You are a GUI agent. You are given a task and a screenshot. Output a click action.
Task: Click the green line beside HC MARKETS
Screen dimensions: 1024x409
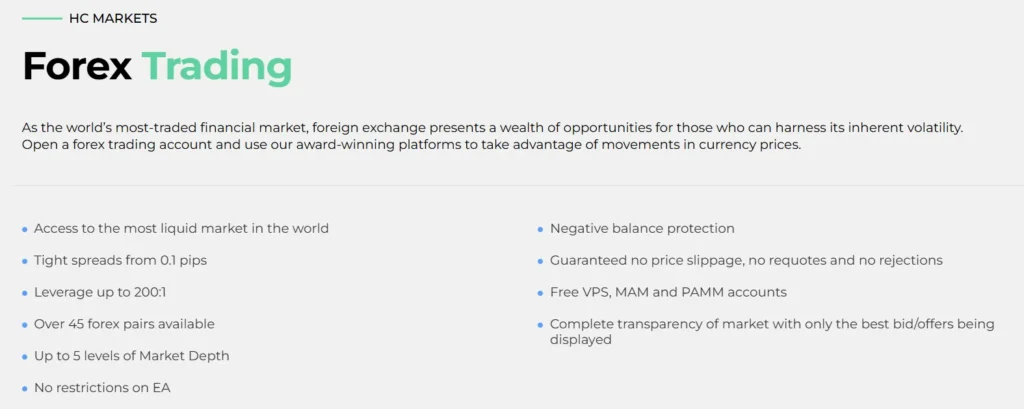[x=41, y=19]
